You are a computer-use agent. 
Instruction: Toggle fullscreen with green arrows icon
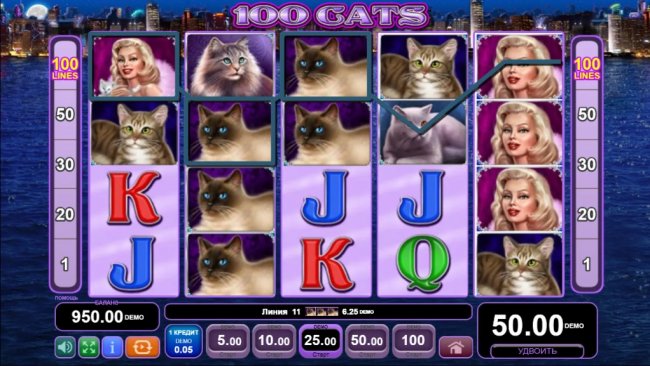89,347
